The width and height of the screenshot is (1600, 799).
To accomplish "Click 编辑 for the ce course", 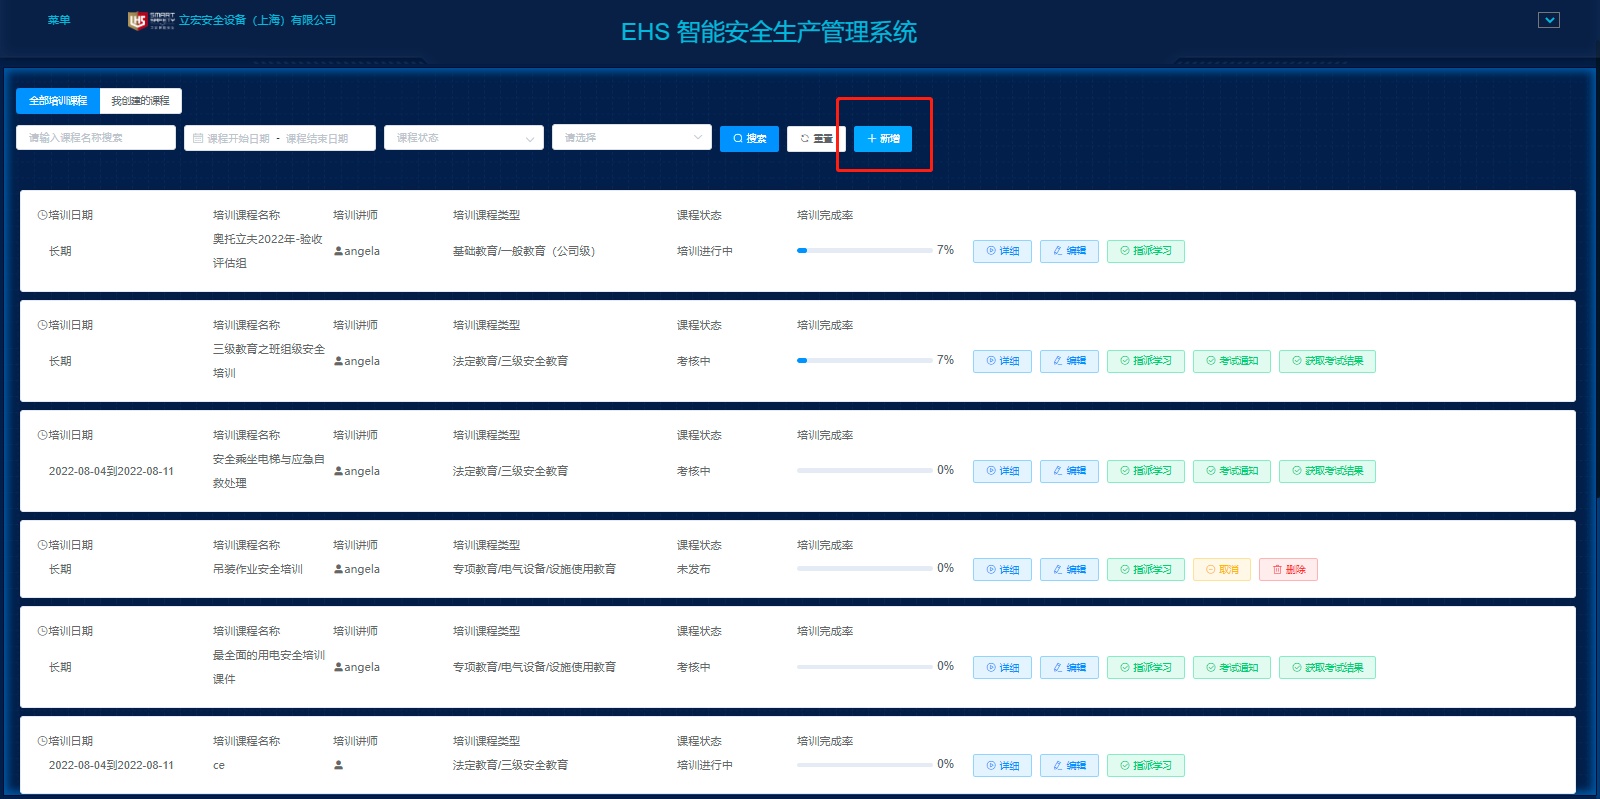I will click(1069, 765).
